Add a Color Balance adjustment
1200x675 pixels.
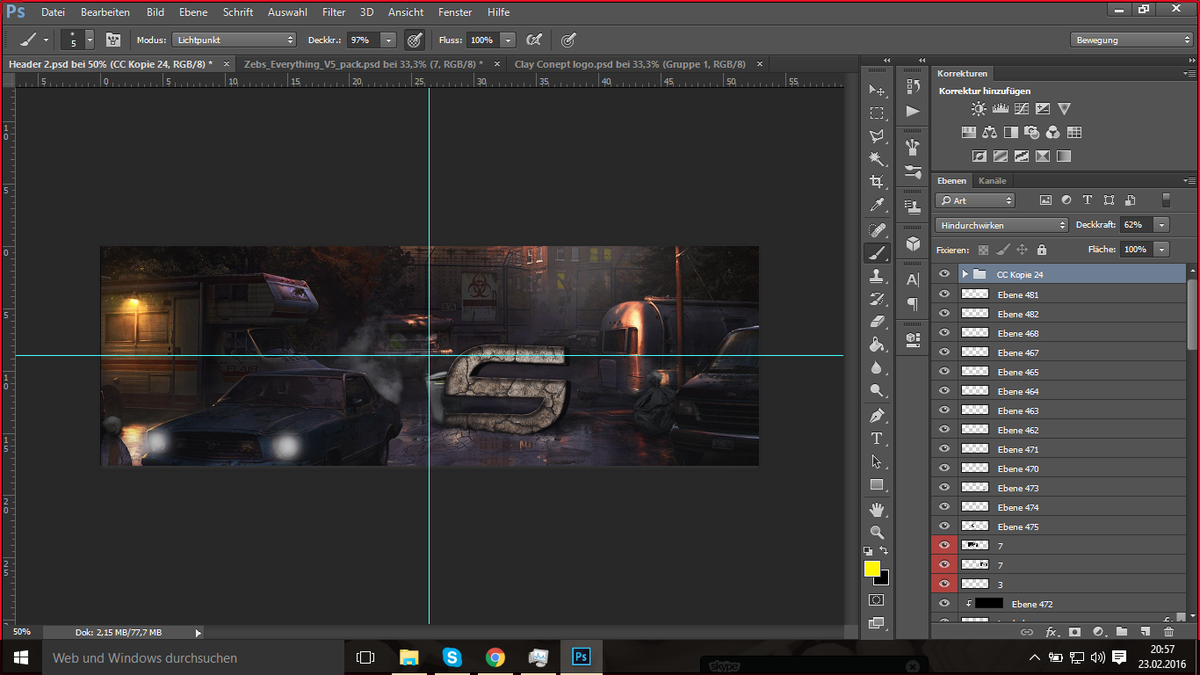[990, 132]
